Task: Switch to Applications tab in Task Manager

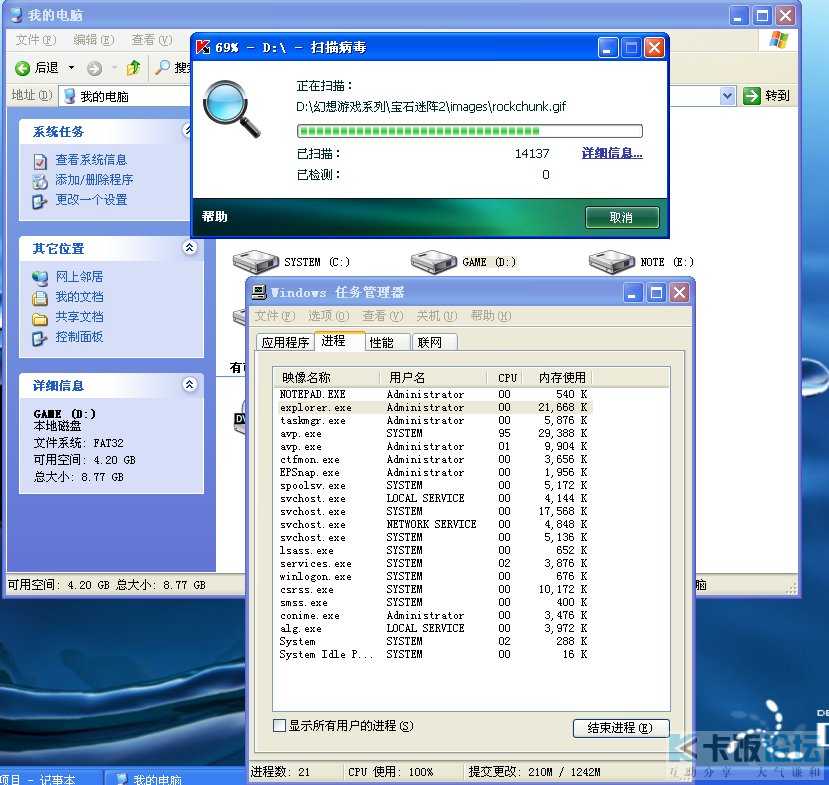Action: point(285,343)
